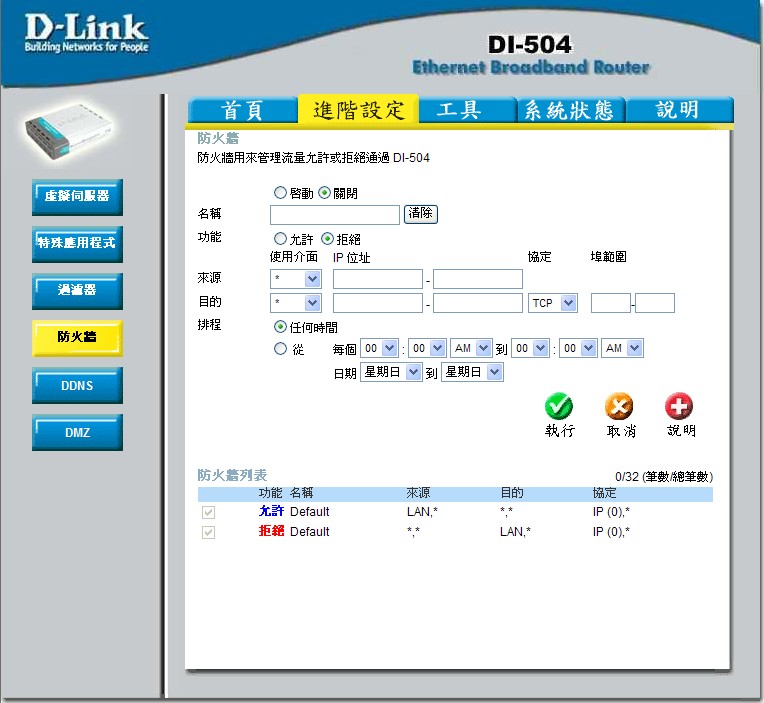
Task: Click the D-Link logo in the header
Action: [x=85, y=34]
